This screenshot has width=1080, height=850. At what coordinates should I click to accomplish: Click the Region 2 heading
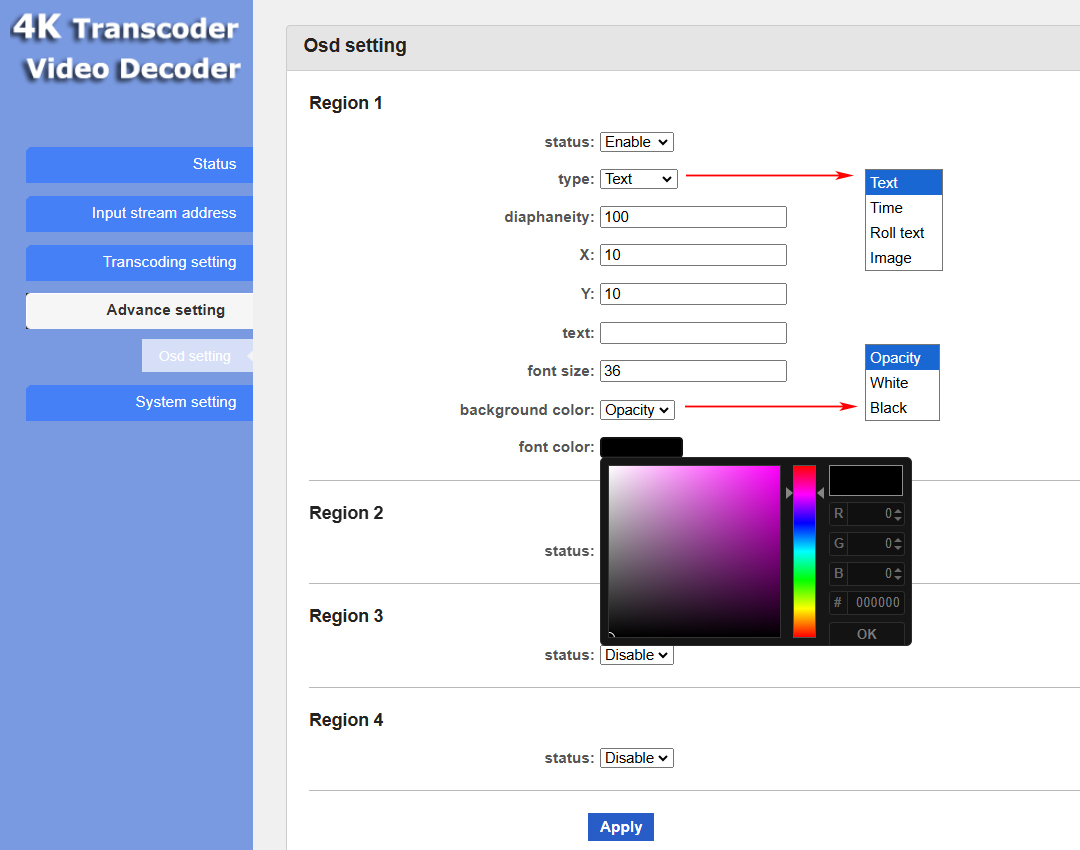click(346, 513)
